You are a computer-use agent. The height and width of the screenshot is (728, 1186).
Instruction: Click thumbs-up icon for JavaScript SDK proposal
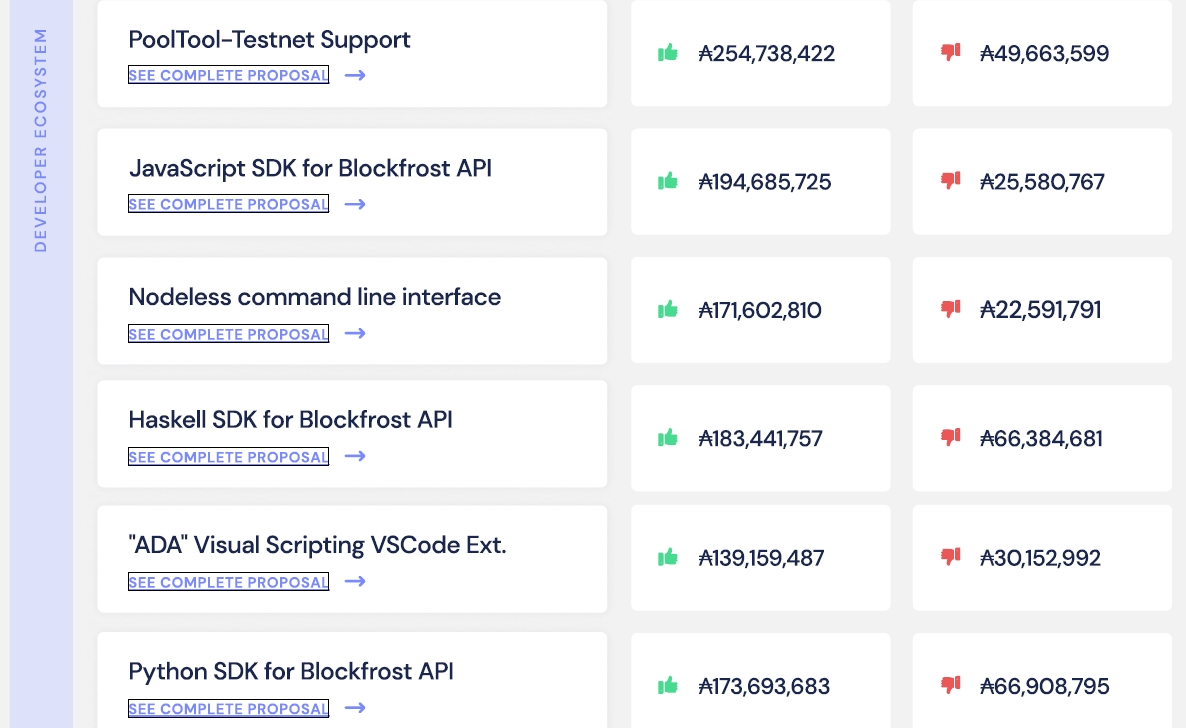coord(667,181)
